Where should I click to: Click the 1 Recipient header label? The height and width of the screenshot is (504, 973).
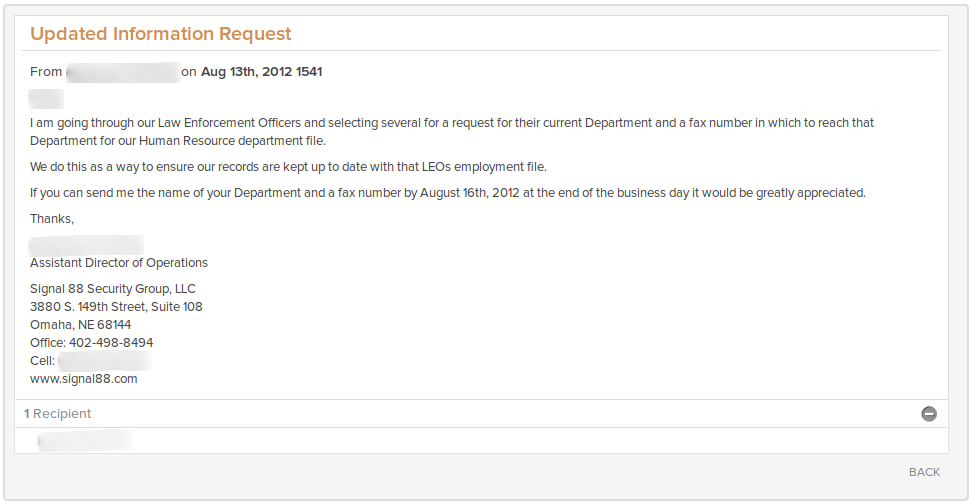coord(58,414)
